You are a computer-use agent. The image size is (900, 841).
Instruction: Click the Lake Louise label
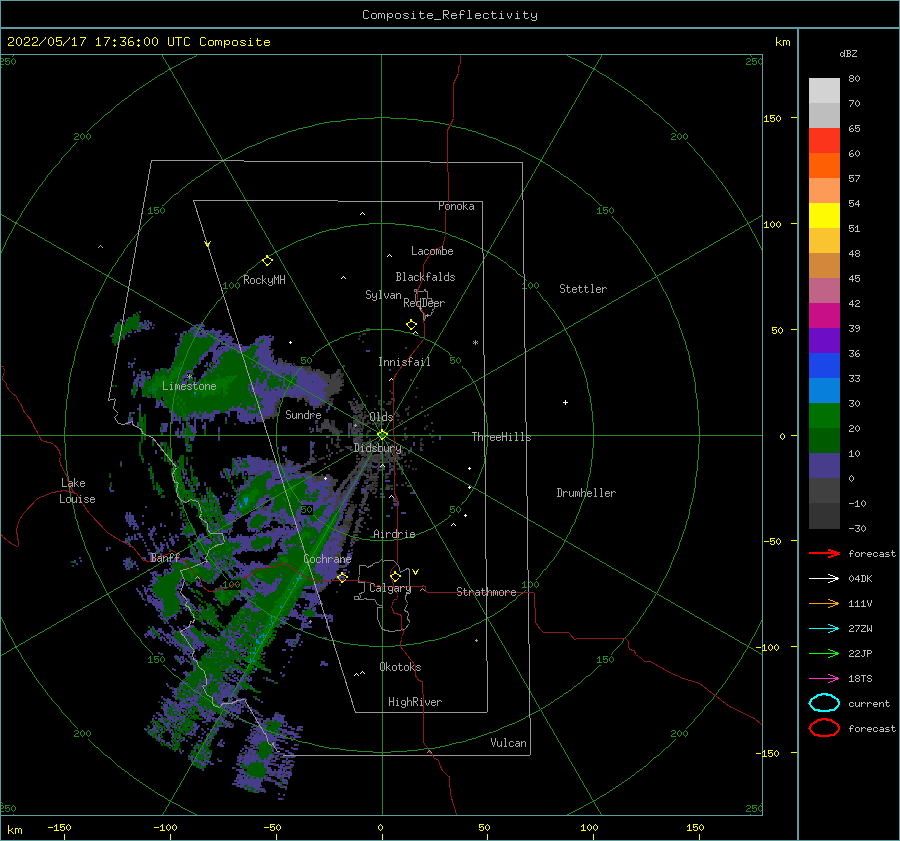coord(77,491)
